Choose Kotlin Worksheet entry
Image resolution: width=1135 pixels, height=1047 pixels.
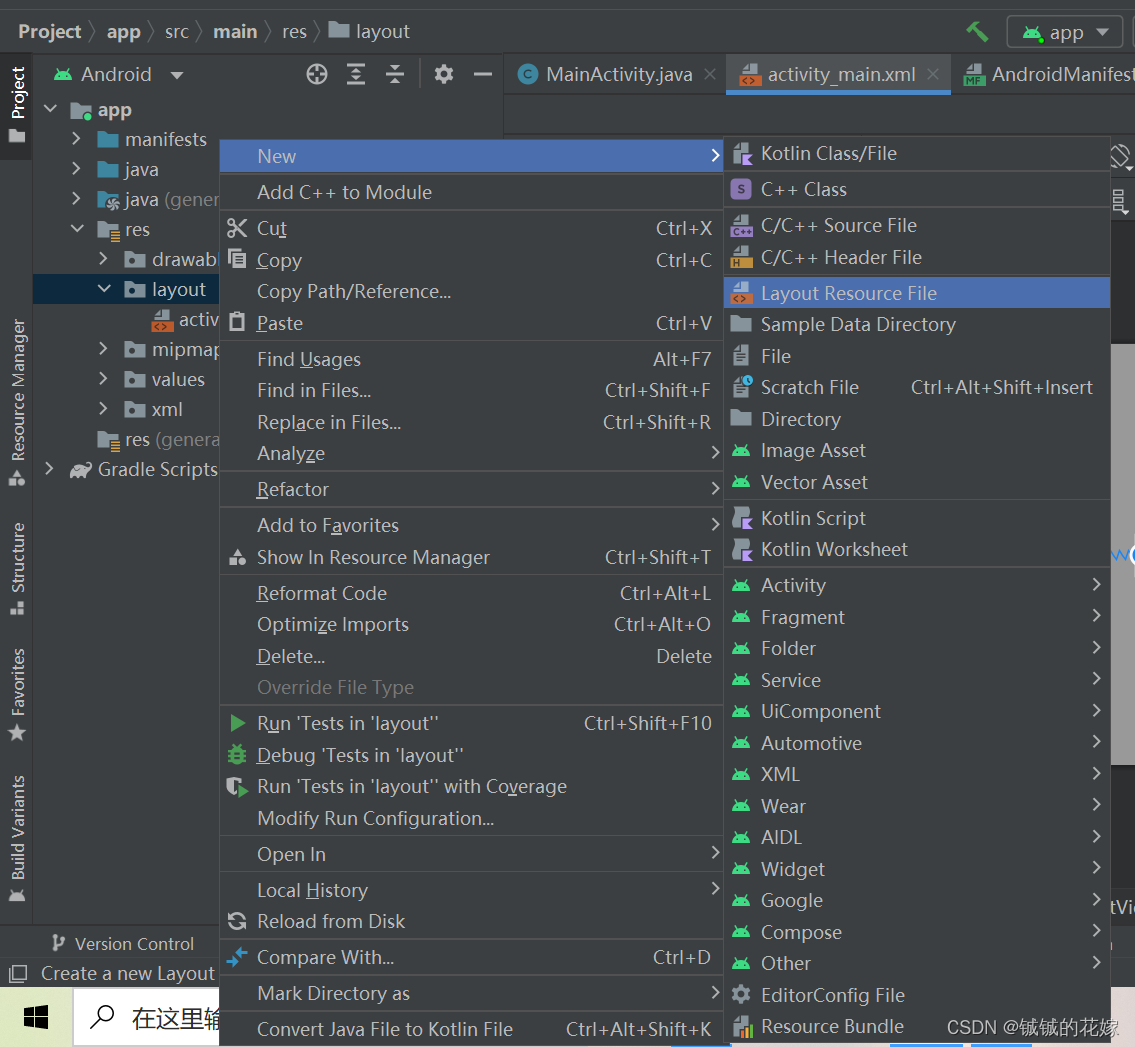point(916,550)
